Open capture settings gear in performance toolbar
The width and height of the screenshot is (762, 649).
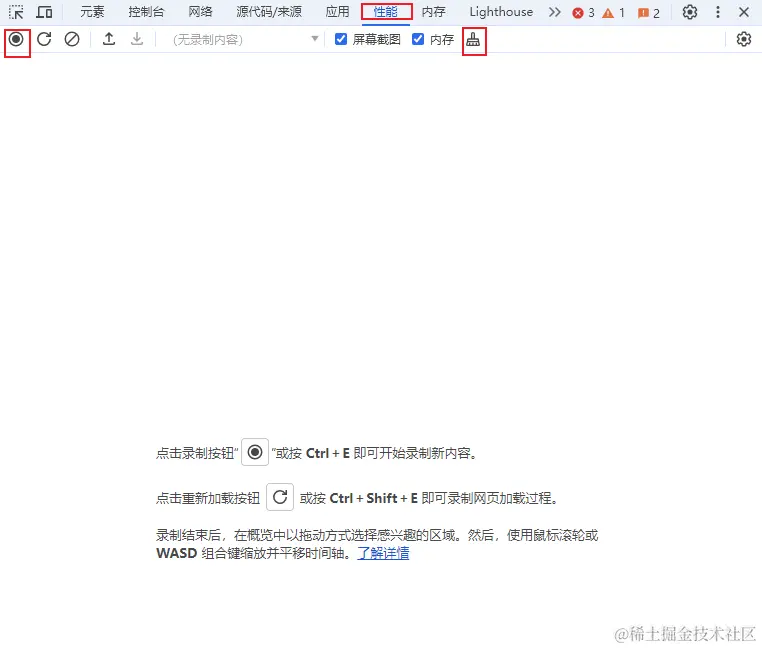click(x=744, y=39)
